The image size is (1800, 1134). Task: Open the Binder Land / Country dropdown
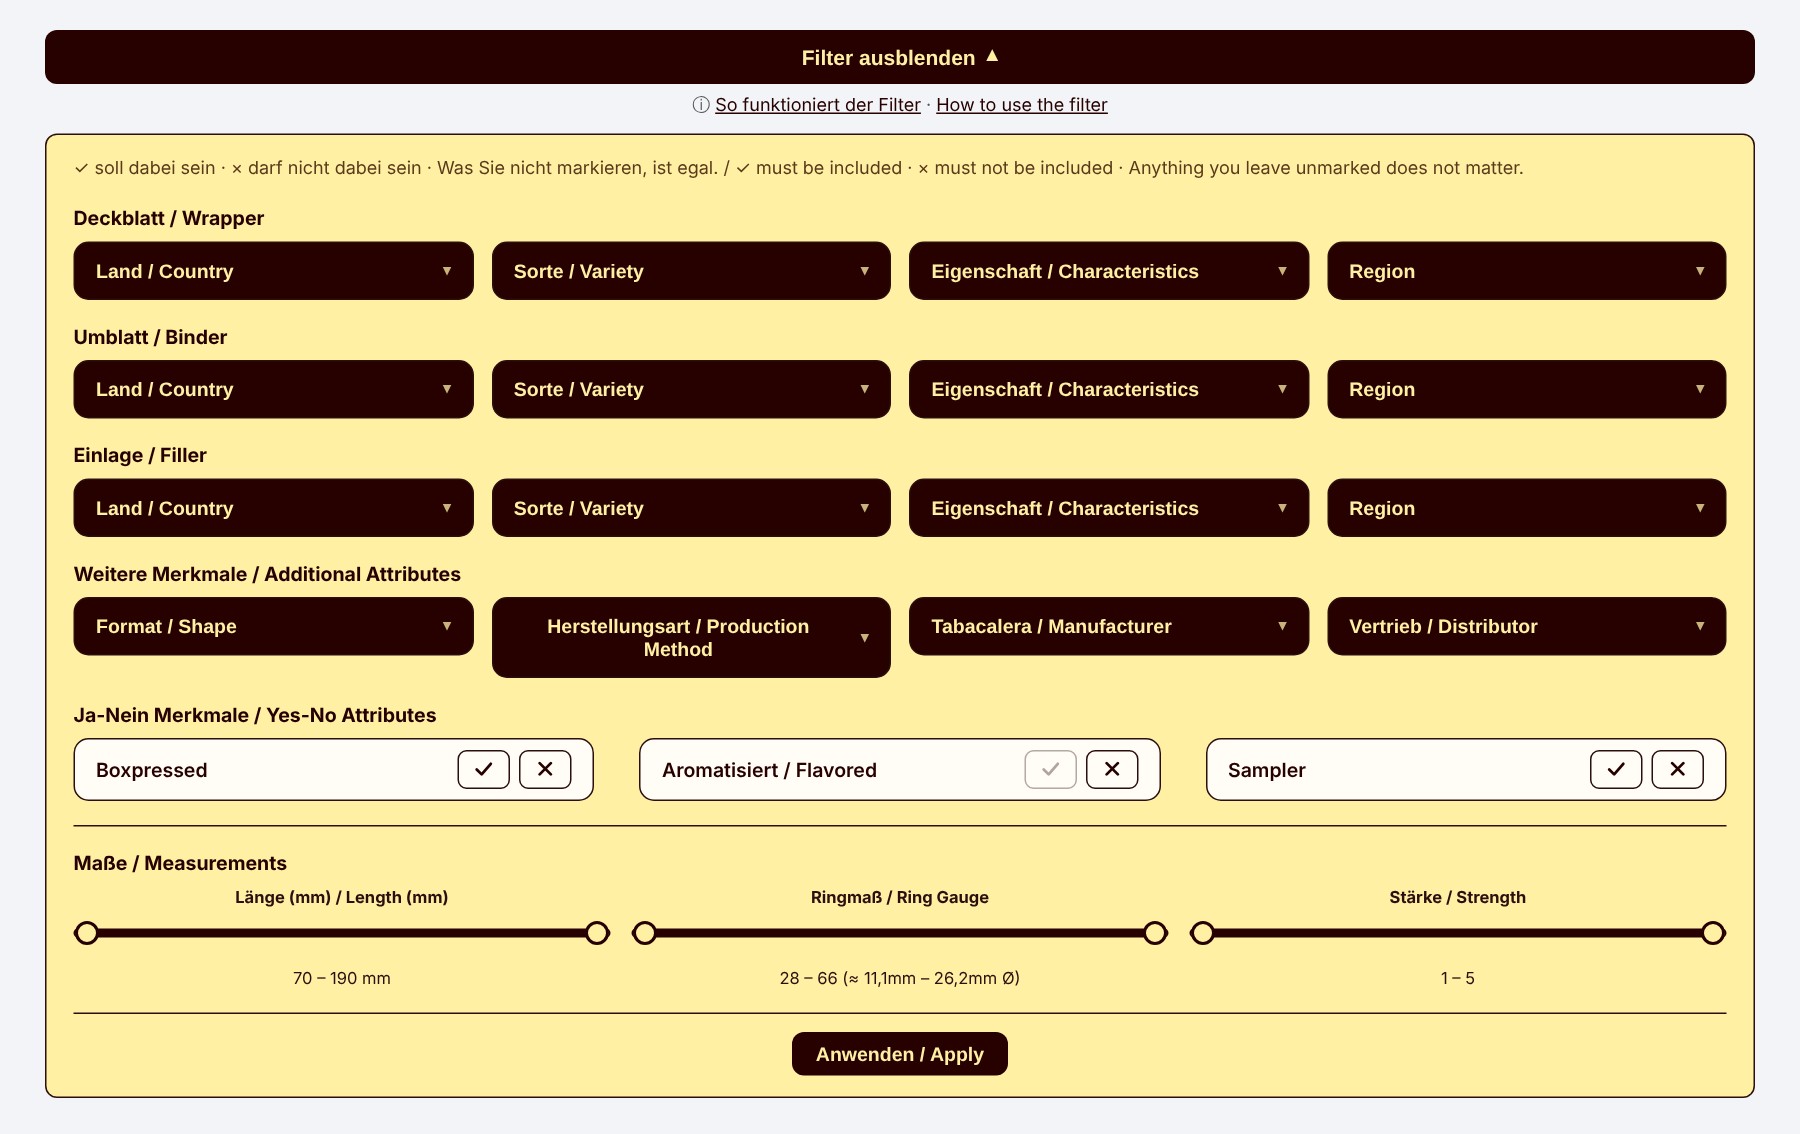pyautogui.click(x=273, y=389)
